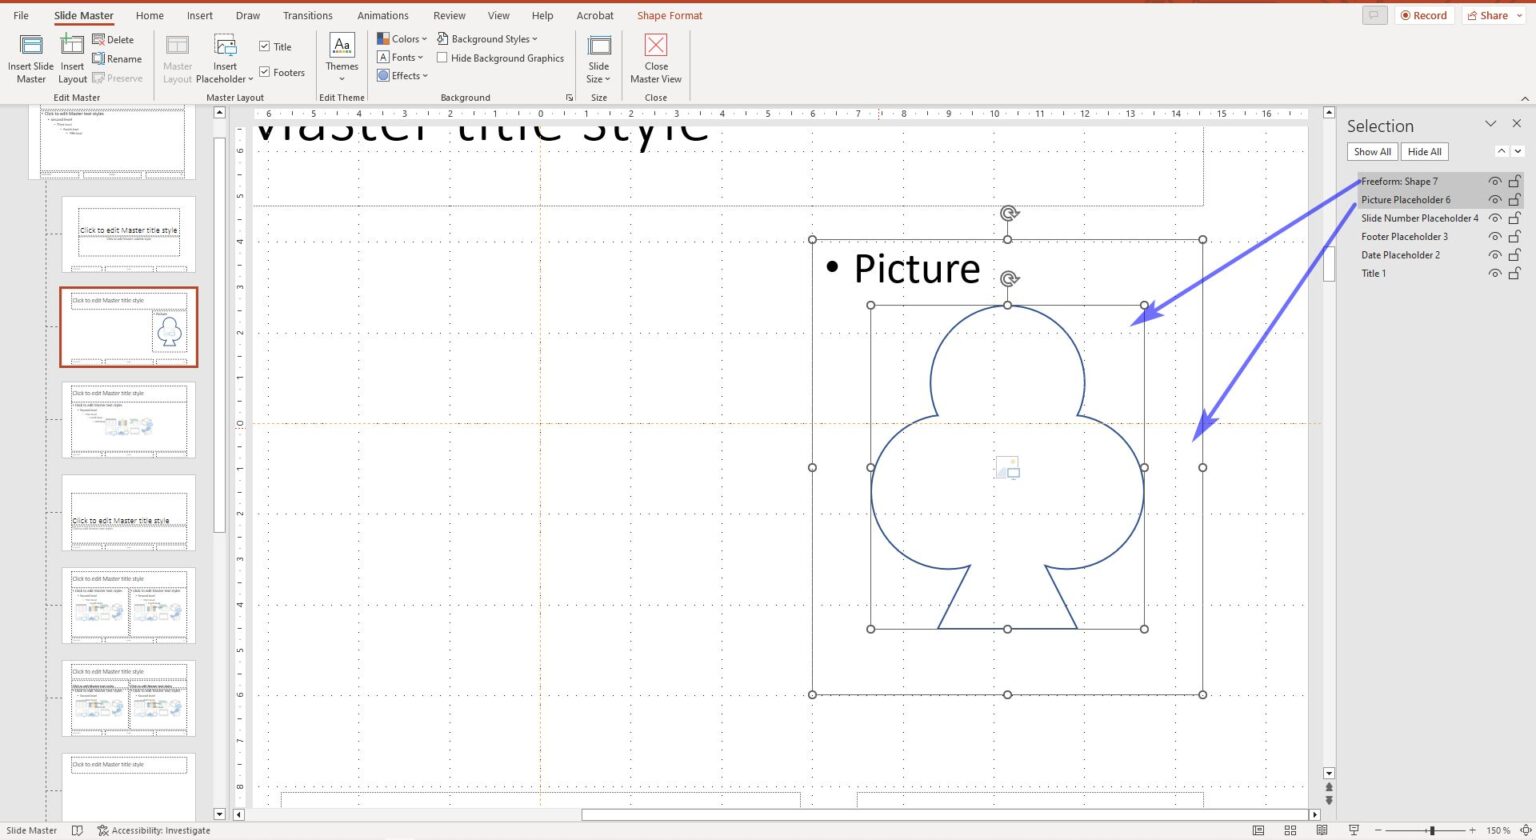The width and height of the screenshot is (1536, 840).
Task: Hide the Freeform: Shape 7 with its eye toggle
Action: tap(1493, 181)
